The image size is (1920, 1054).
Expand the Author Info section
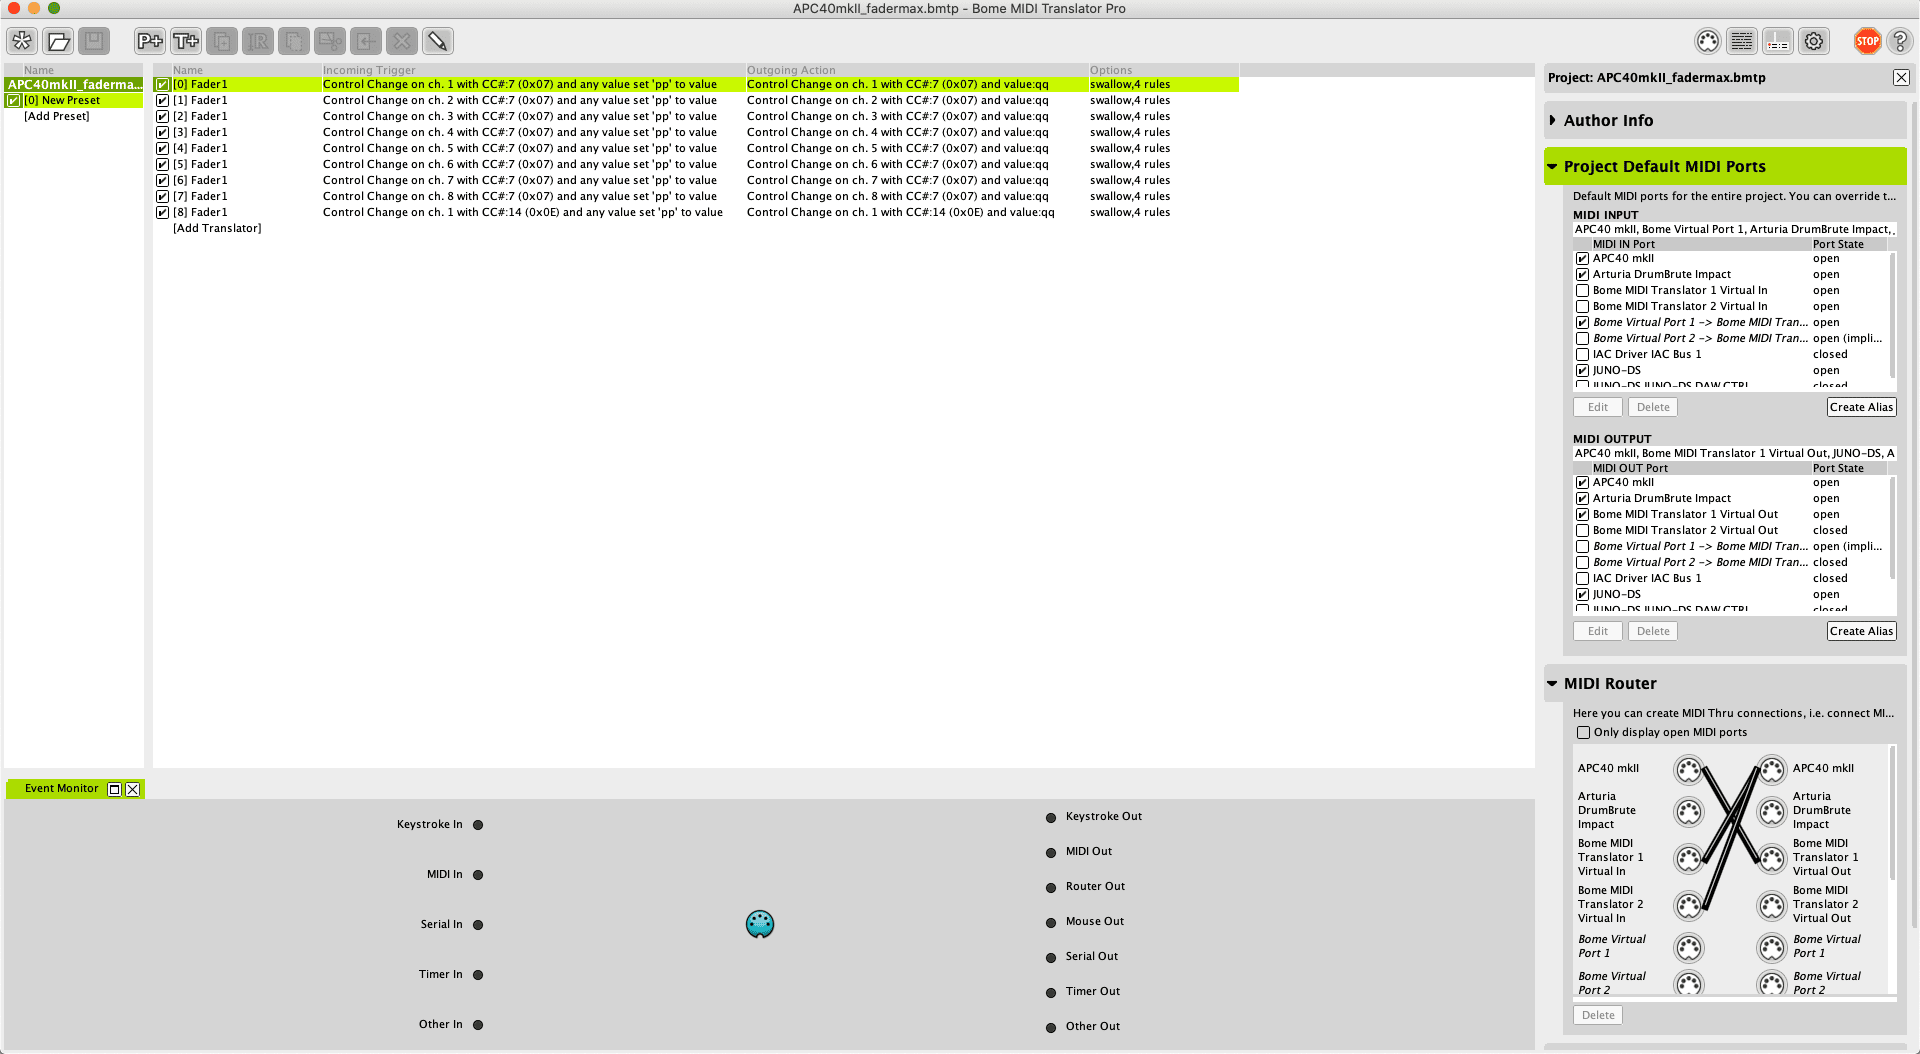1553,120
